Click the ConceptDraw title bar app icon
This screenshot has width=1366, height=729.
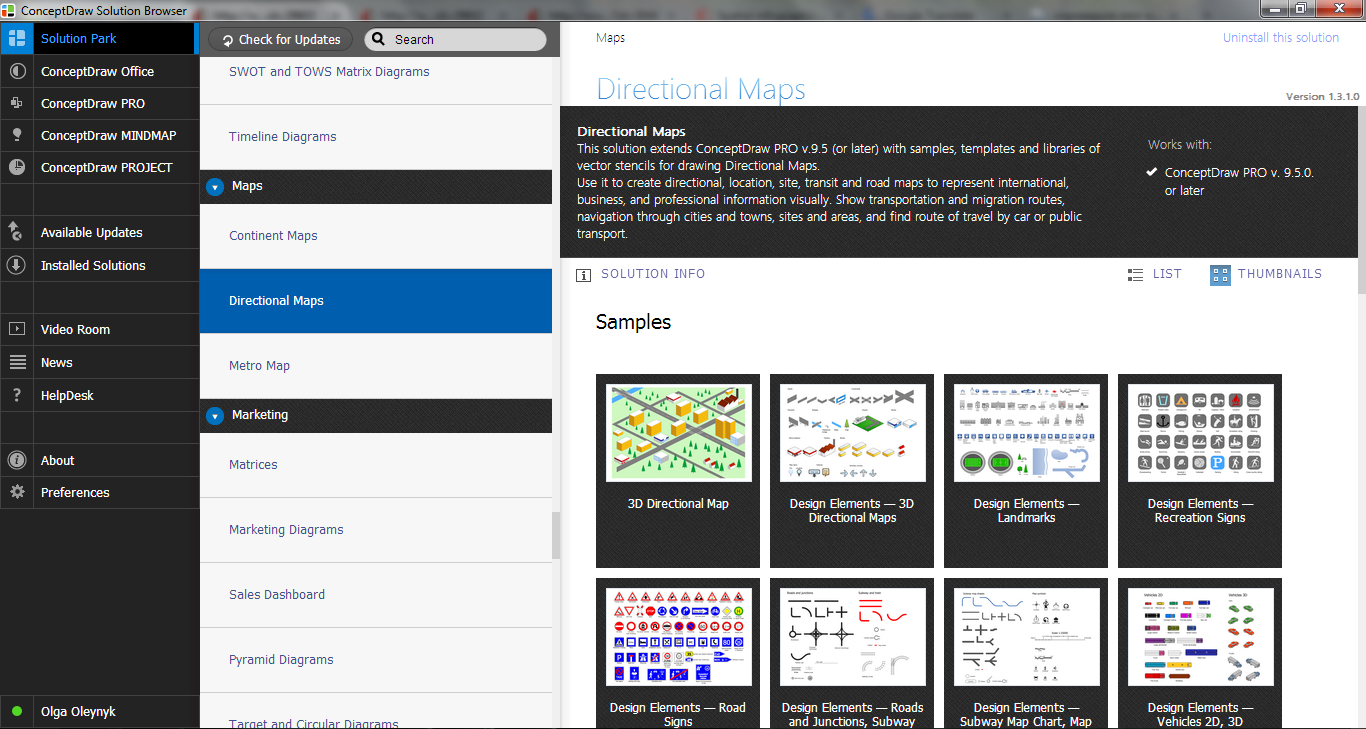tap(10, 10)
